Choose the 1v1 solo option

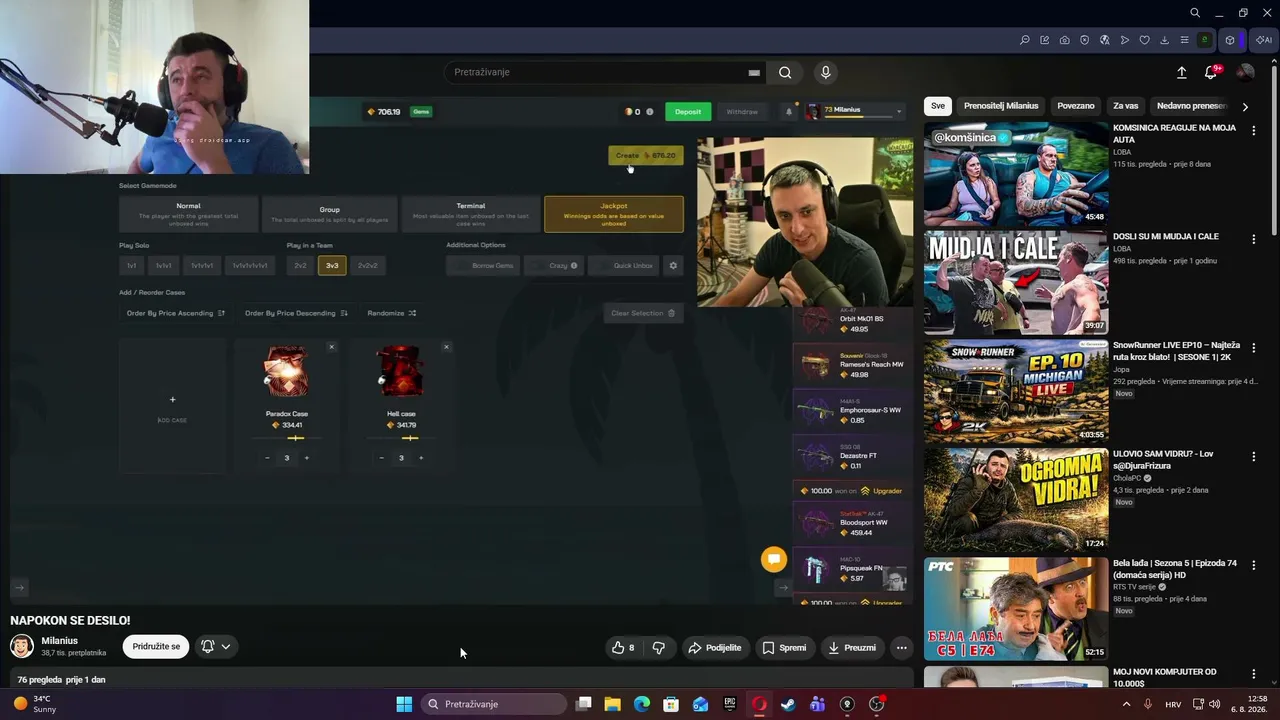[131, 265]
